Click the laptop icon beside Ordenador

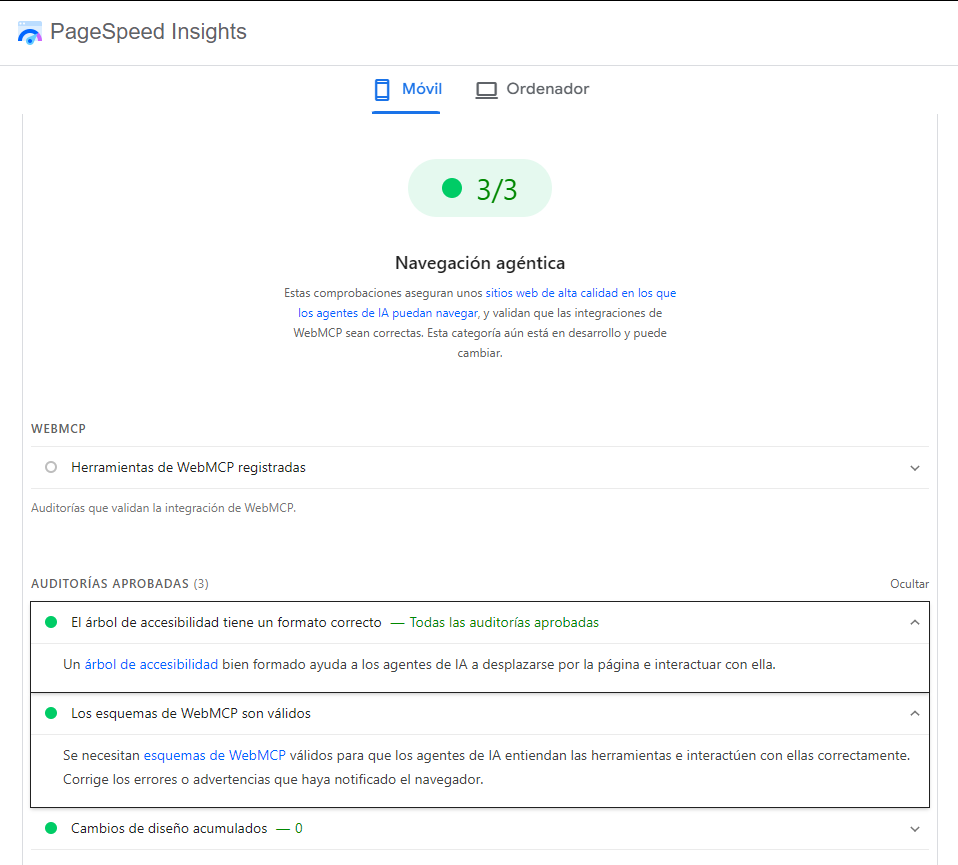(x=486, y=90)
